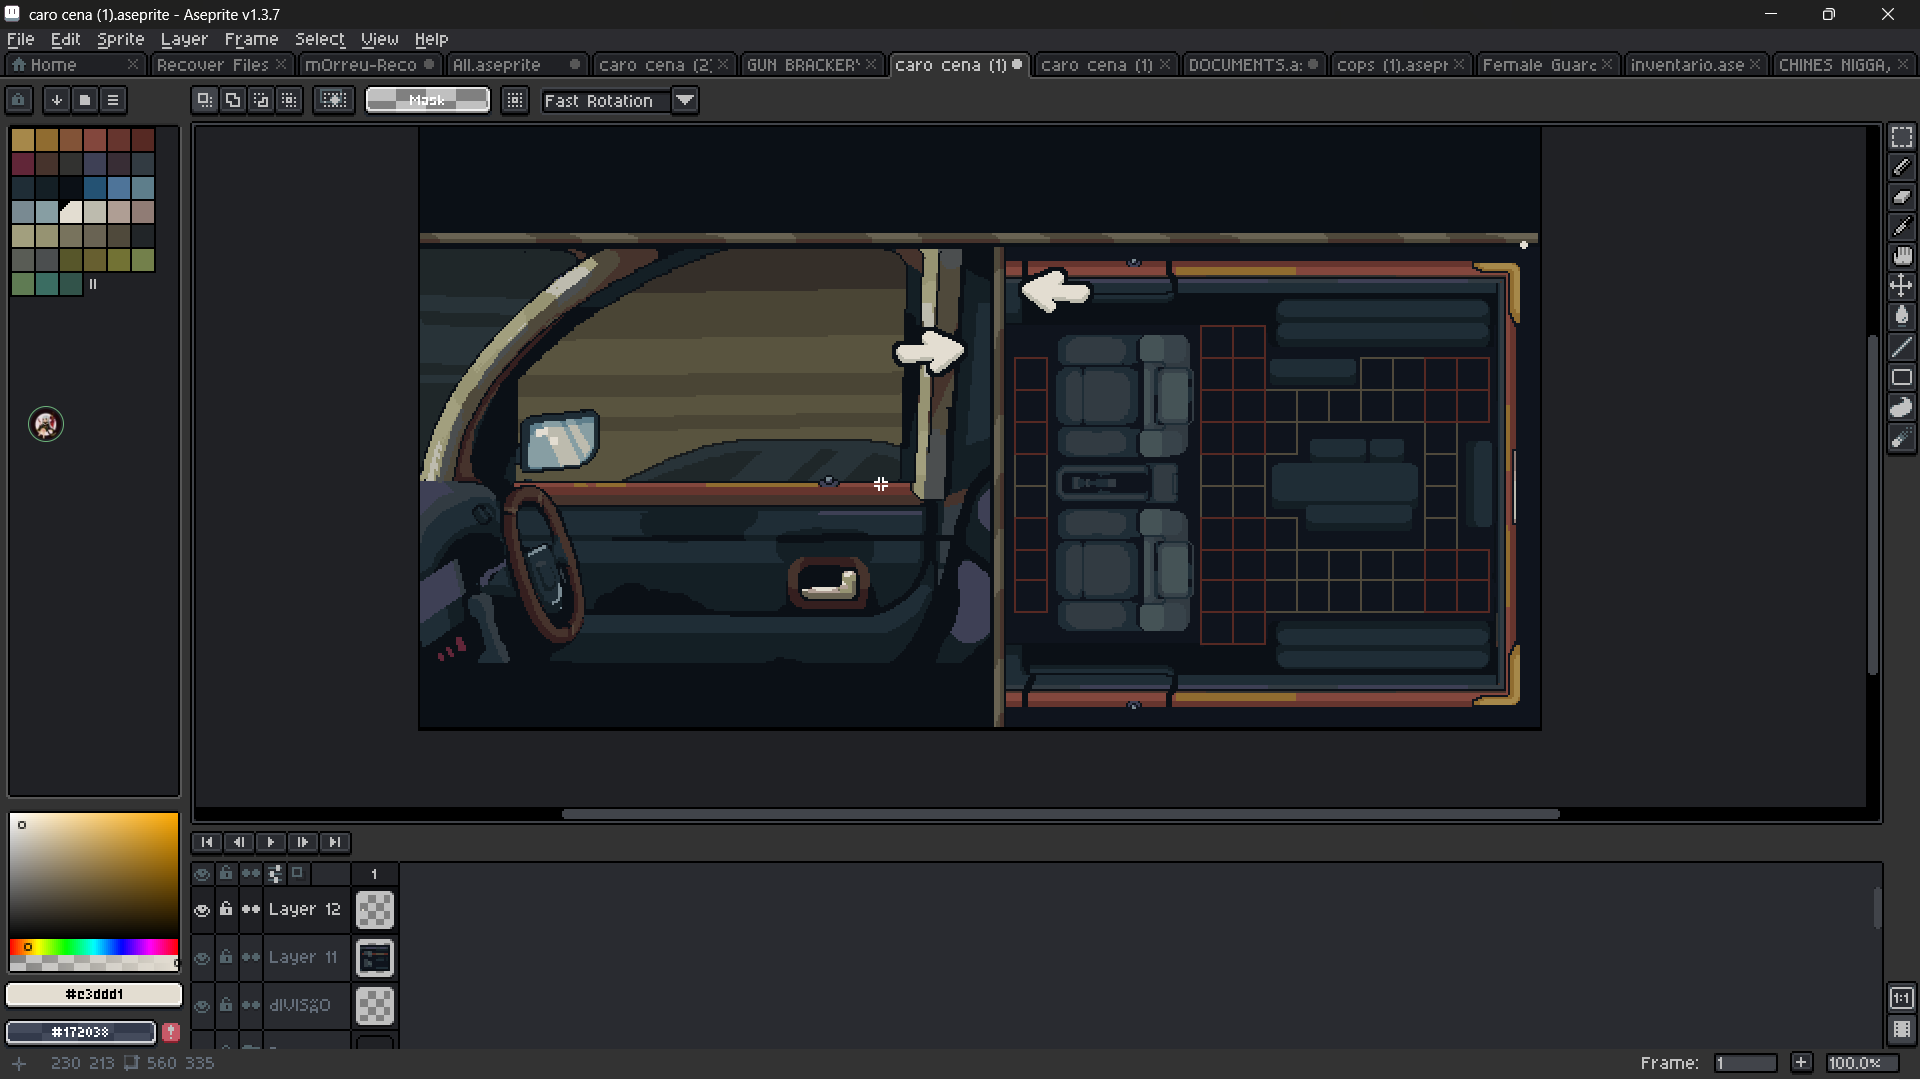
Task: Click the Frame number input field
Action: click(1745, 1063)
